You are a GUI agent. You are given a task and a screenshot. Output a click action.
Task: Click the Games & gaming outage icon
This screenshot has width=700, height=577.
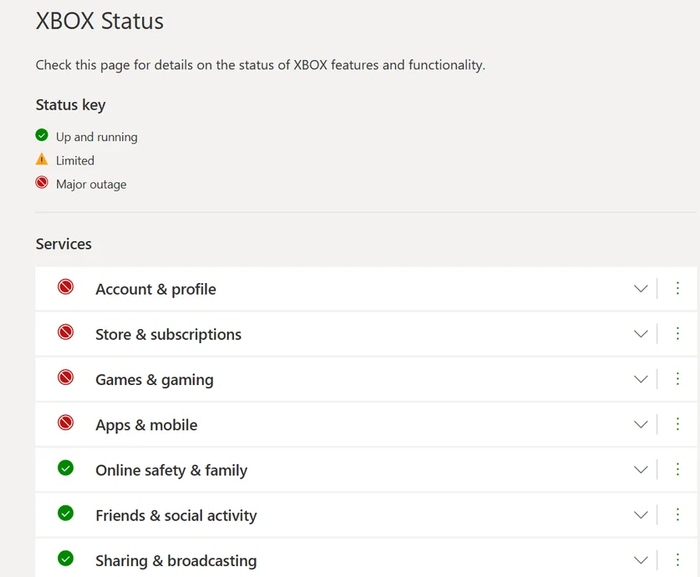coord(66,377)
